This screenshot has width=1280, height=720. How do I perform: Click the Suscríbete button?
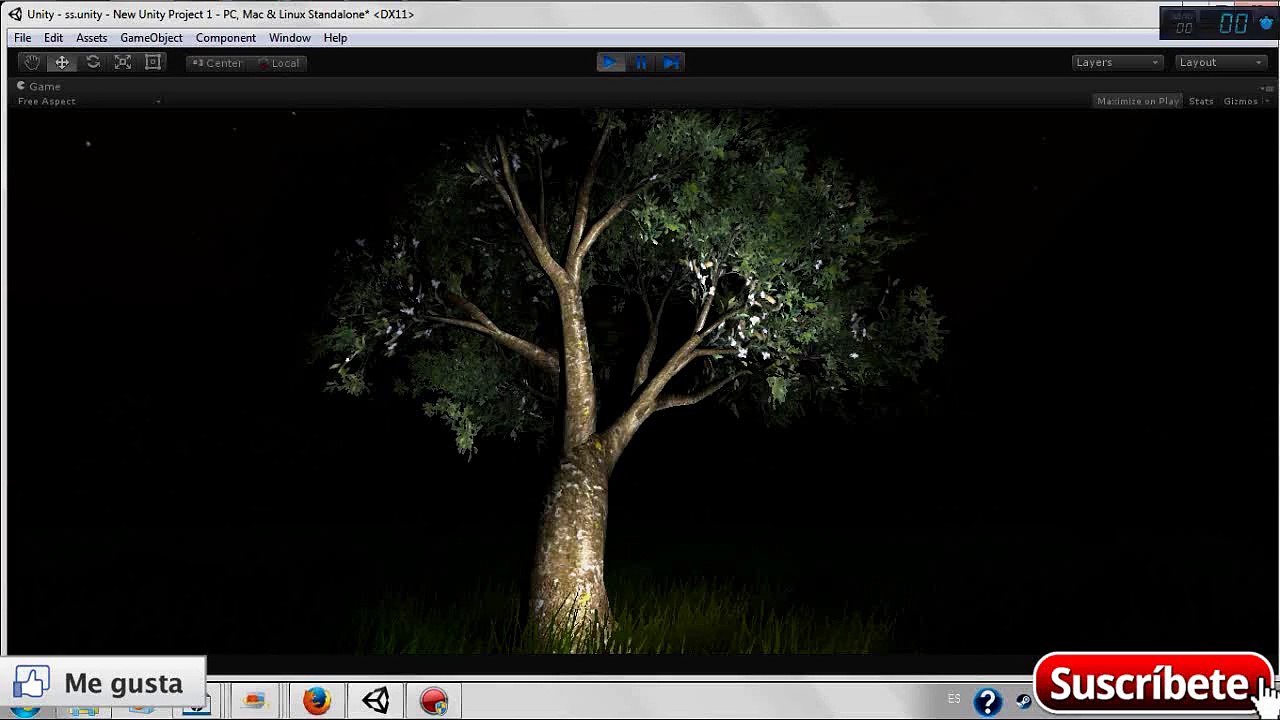[x=1152, y=684]
